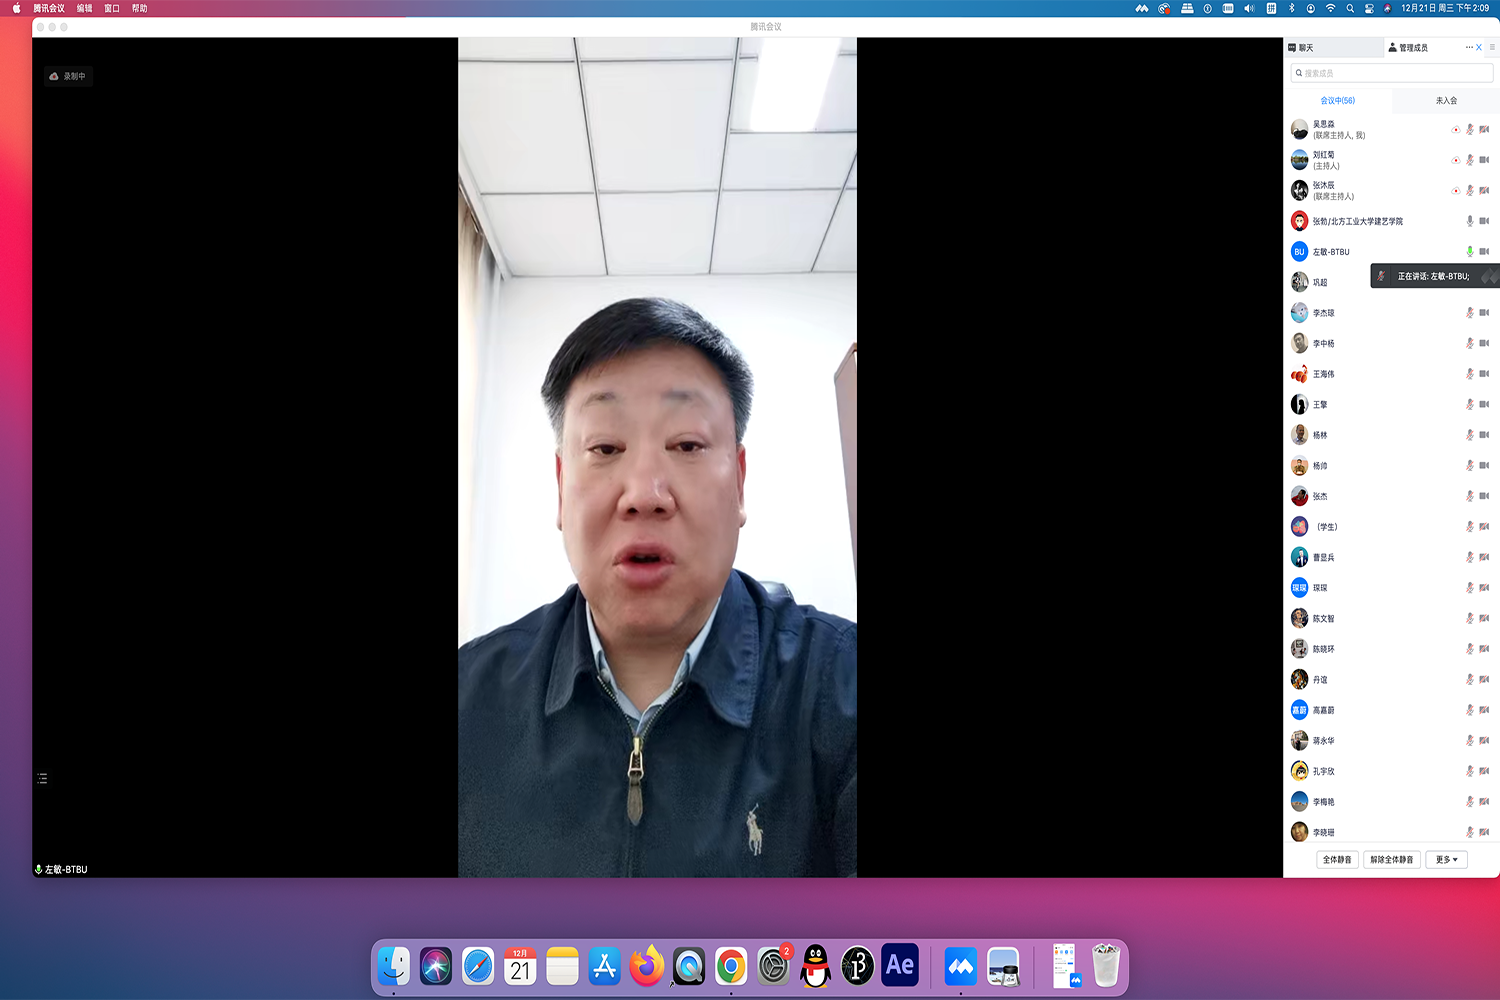
Task: Open After Effects from the dock
Action: 899,966
